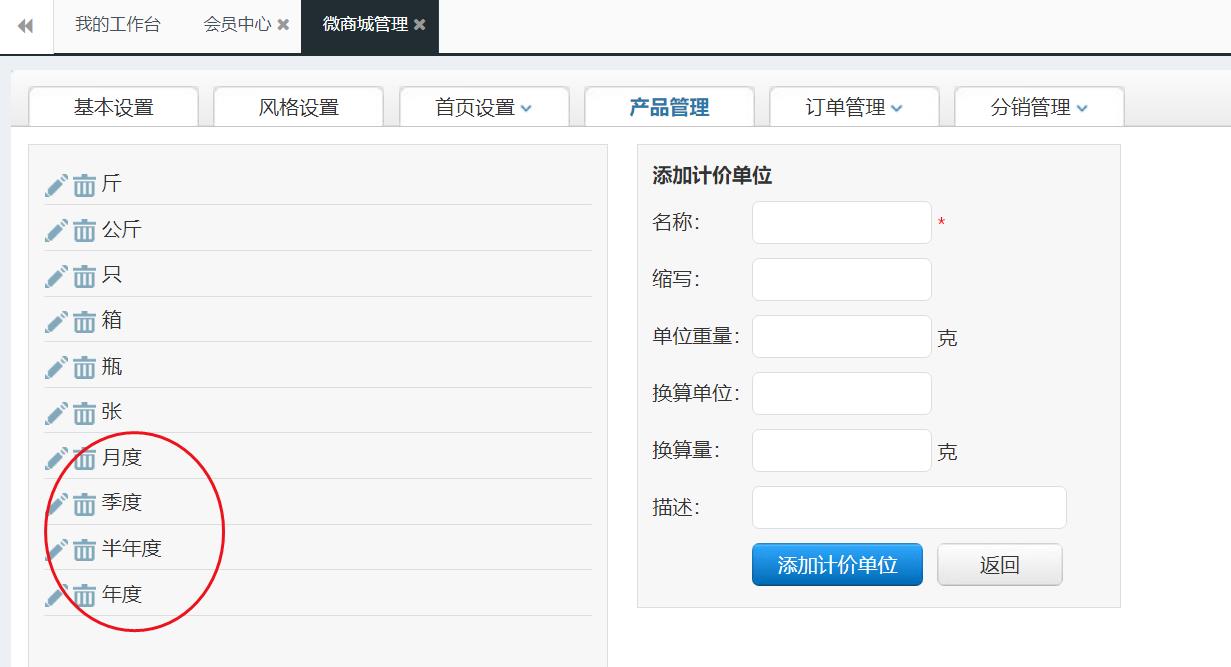Delete the 年度 unit via trash icon
The width and height of the screenshot is (1231, 667).
point(84,596)
